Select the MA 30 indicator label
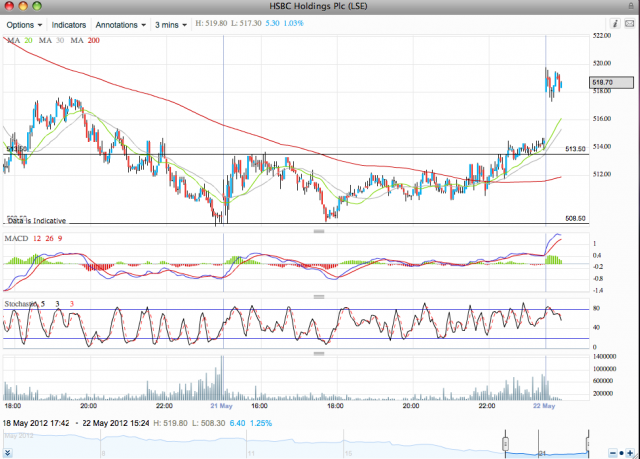This screenshot has width=640, height=459. (51, 40)
